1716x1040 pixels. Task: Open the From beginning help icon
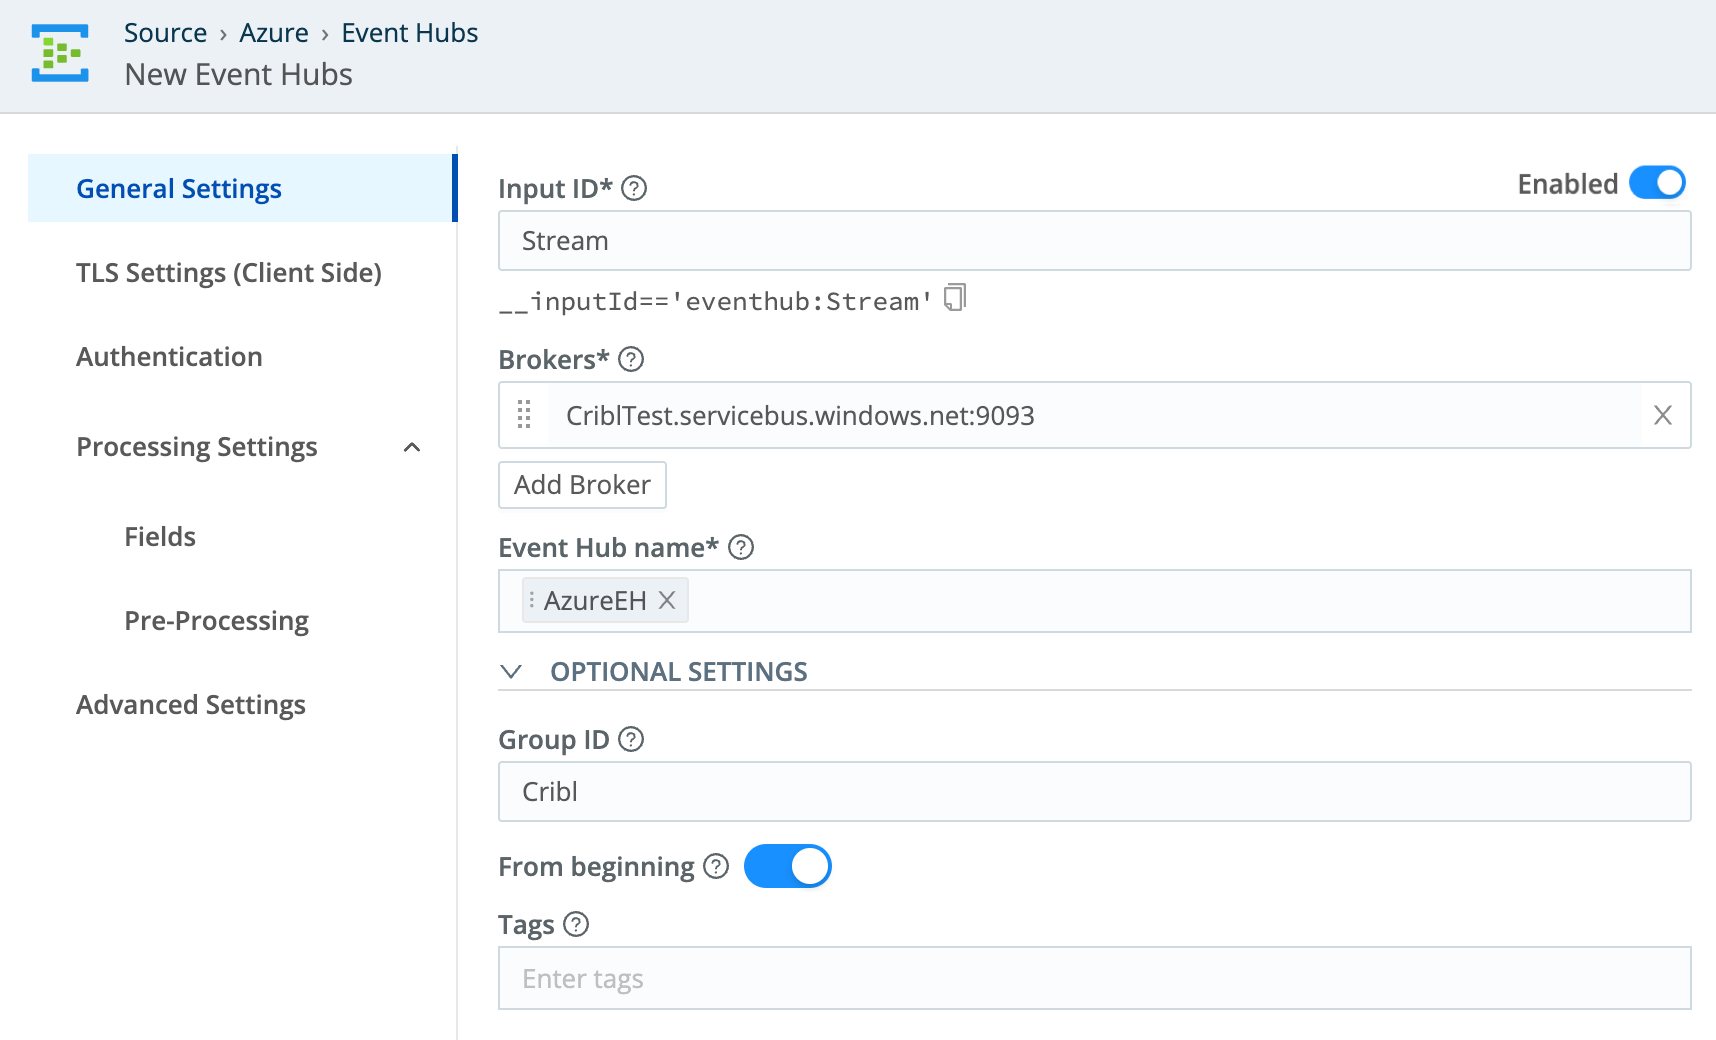pyautogui.click(x=716, y=867)
